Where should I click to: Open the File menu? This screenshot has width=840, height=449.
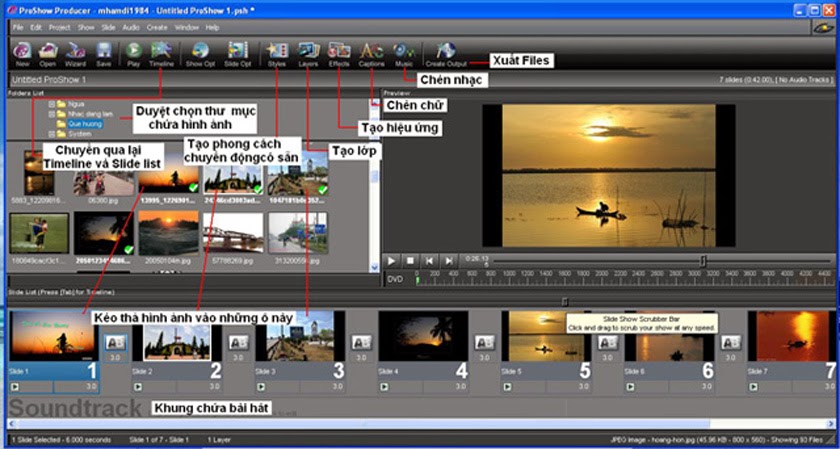18,28
